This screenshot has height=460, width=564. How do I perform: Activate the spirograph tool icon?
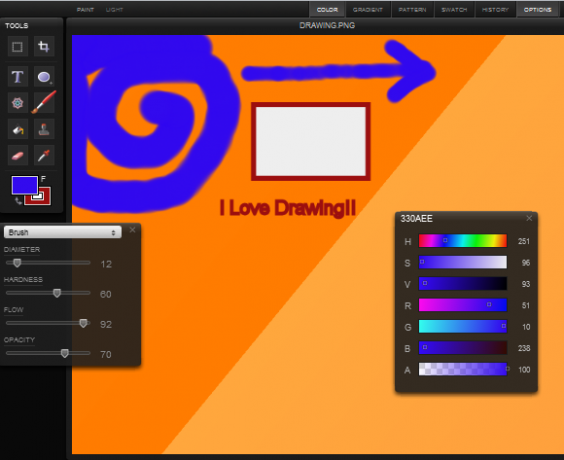point(17,103)
